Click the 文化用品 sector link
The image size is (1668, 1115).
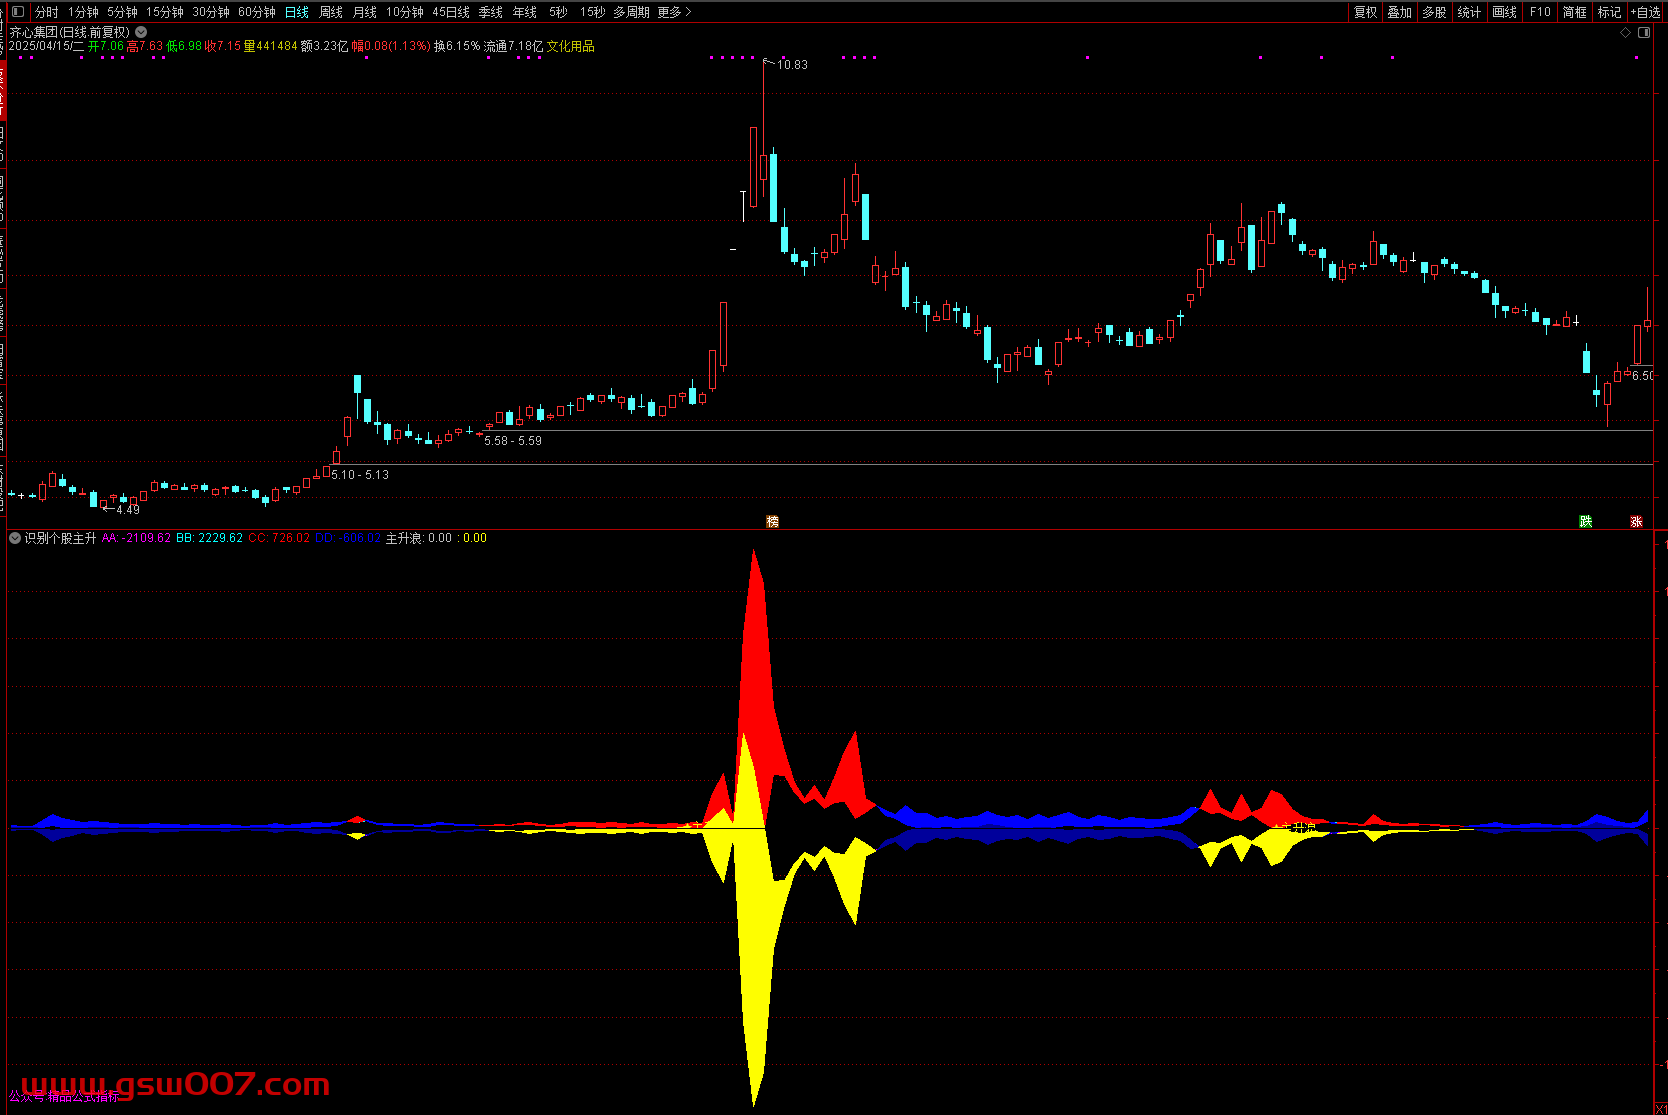coord(570,46)
